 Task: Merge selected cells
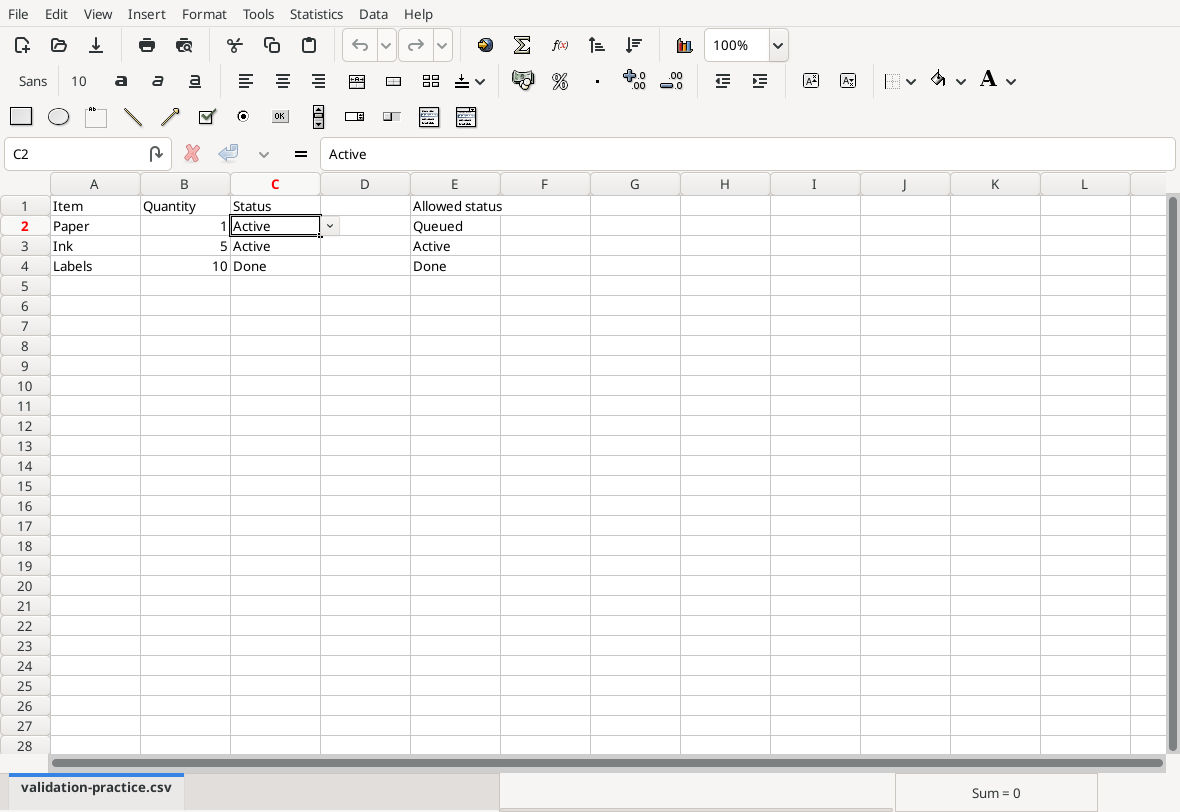(394, 81)
